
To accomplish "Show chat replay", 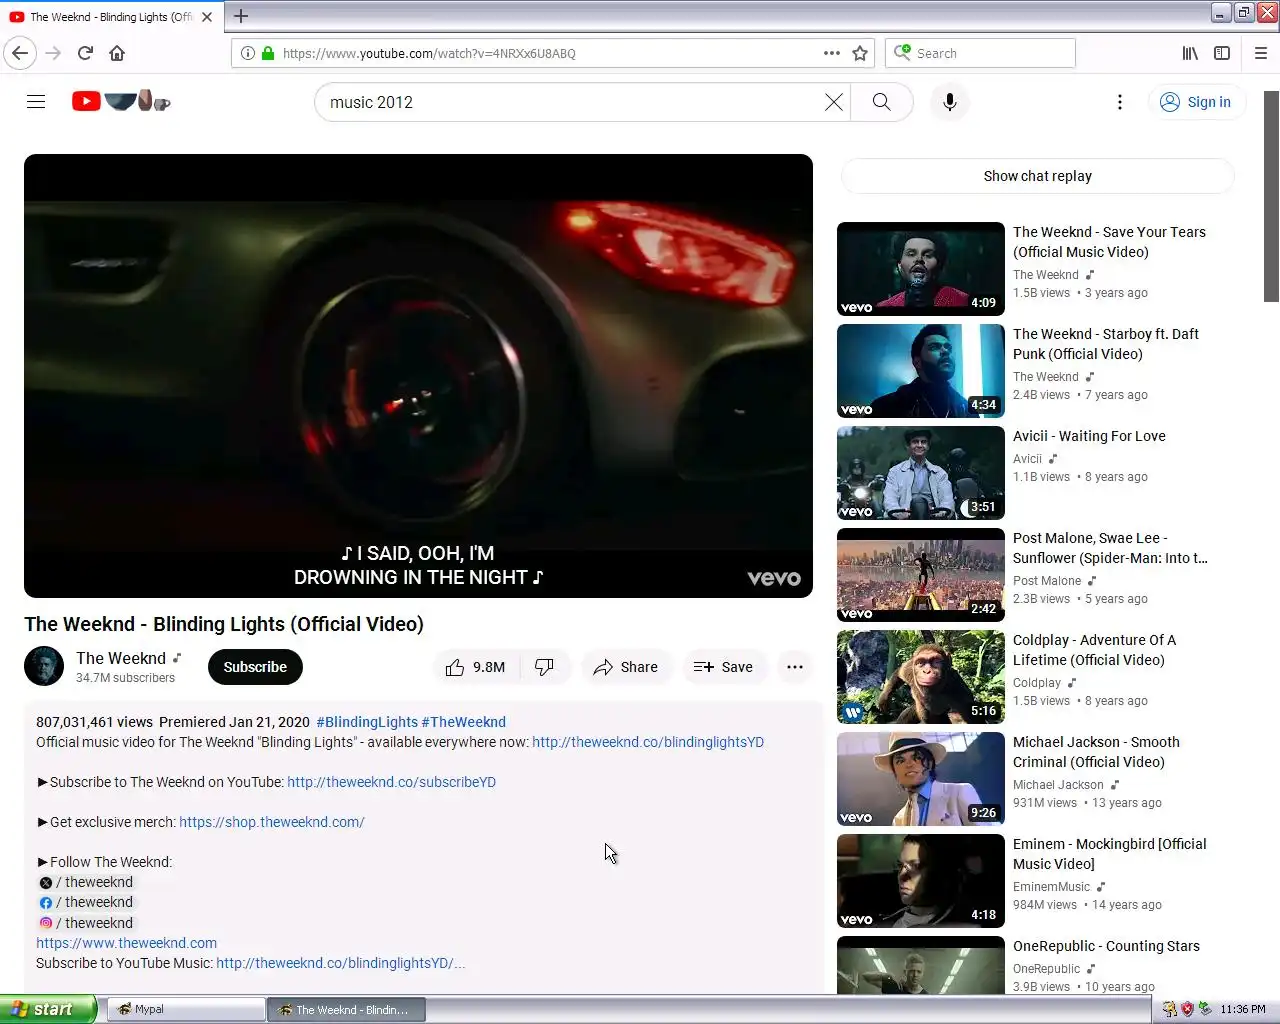I will (1038, 176).
